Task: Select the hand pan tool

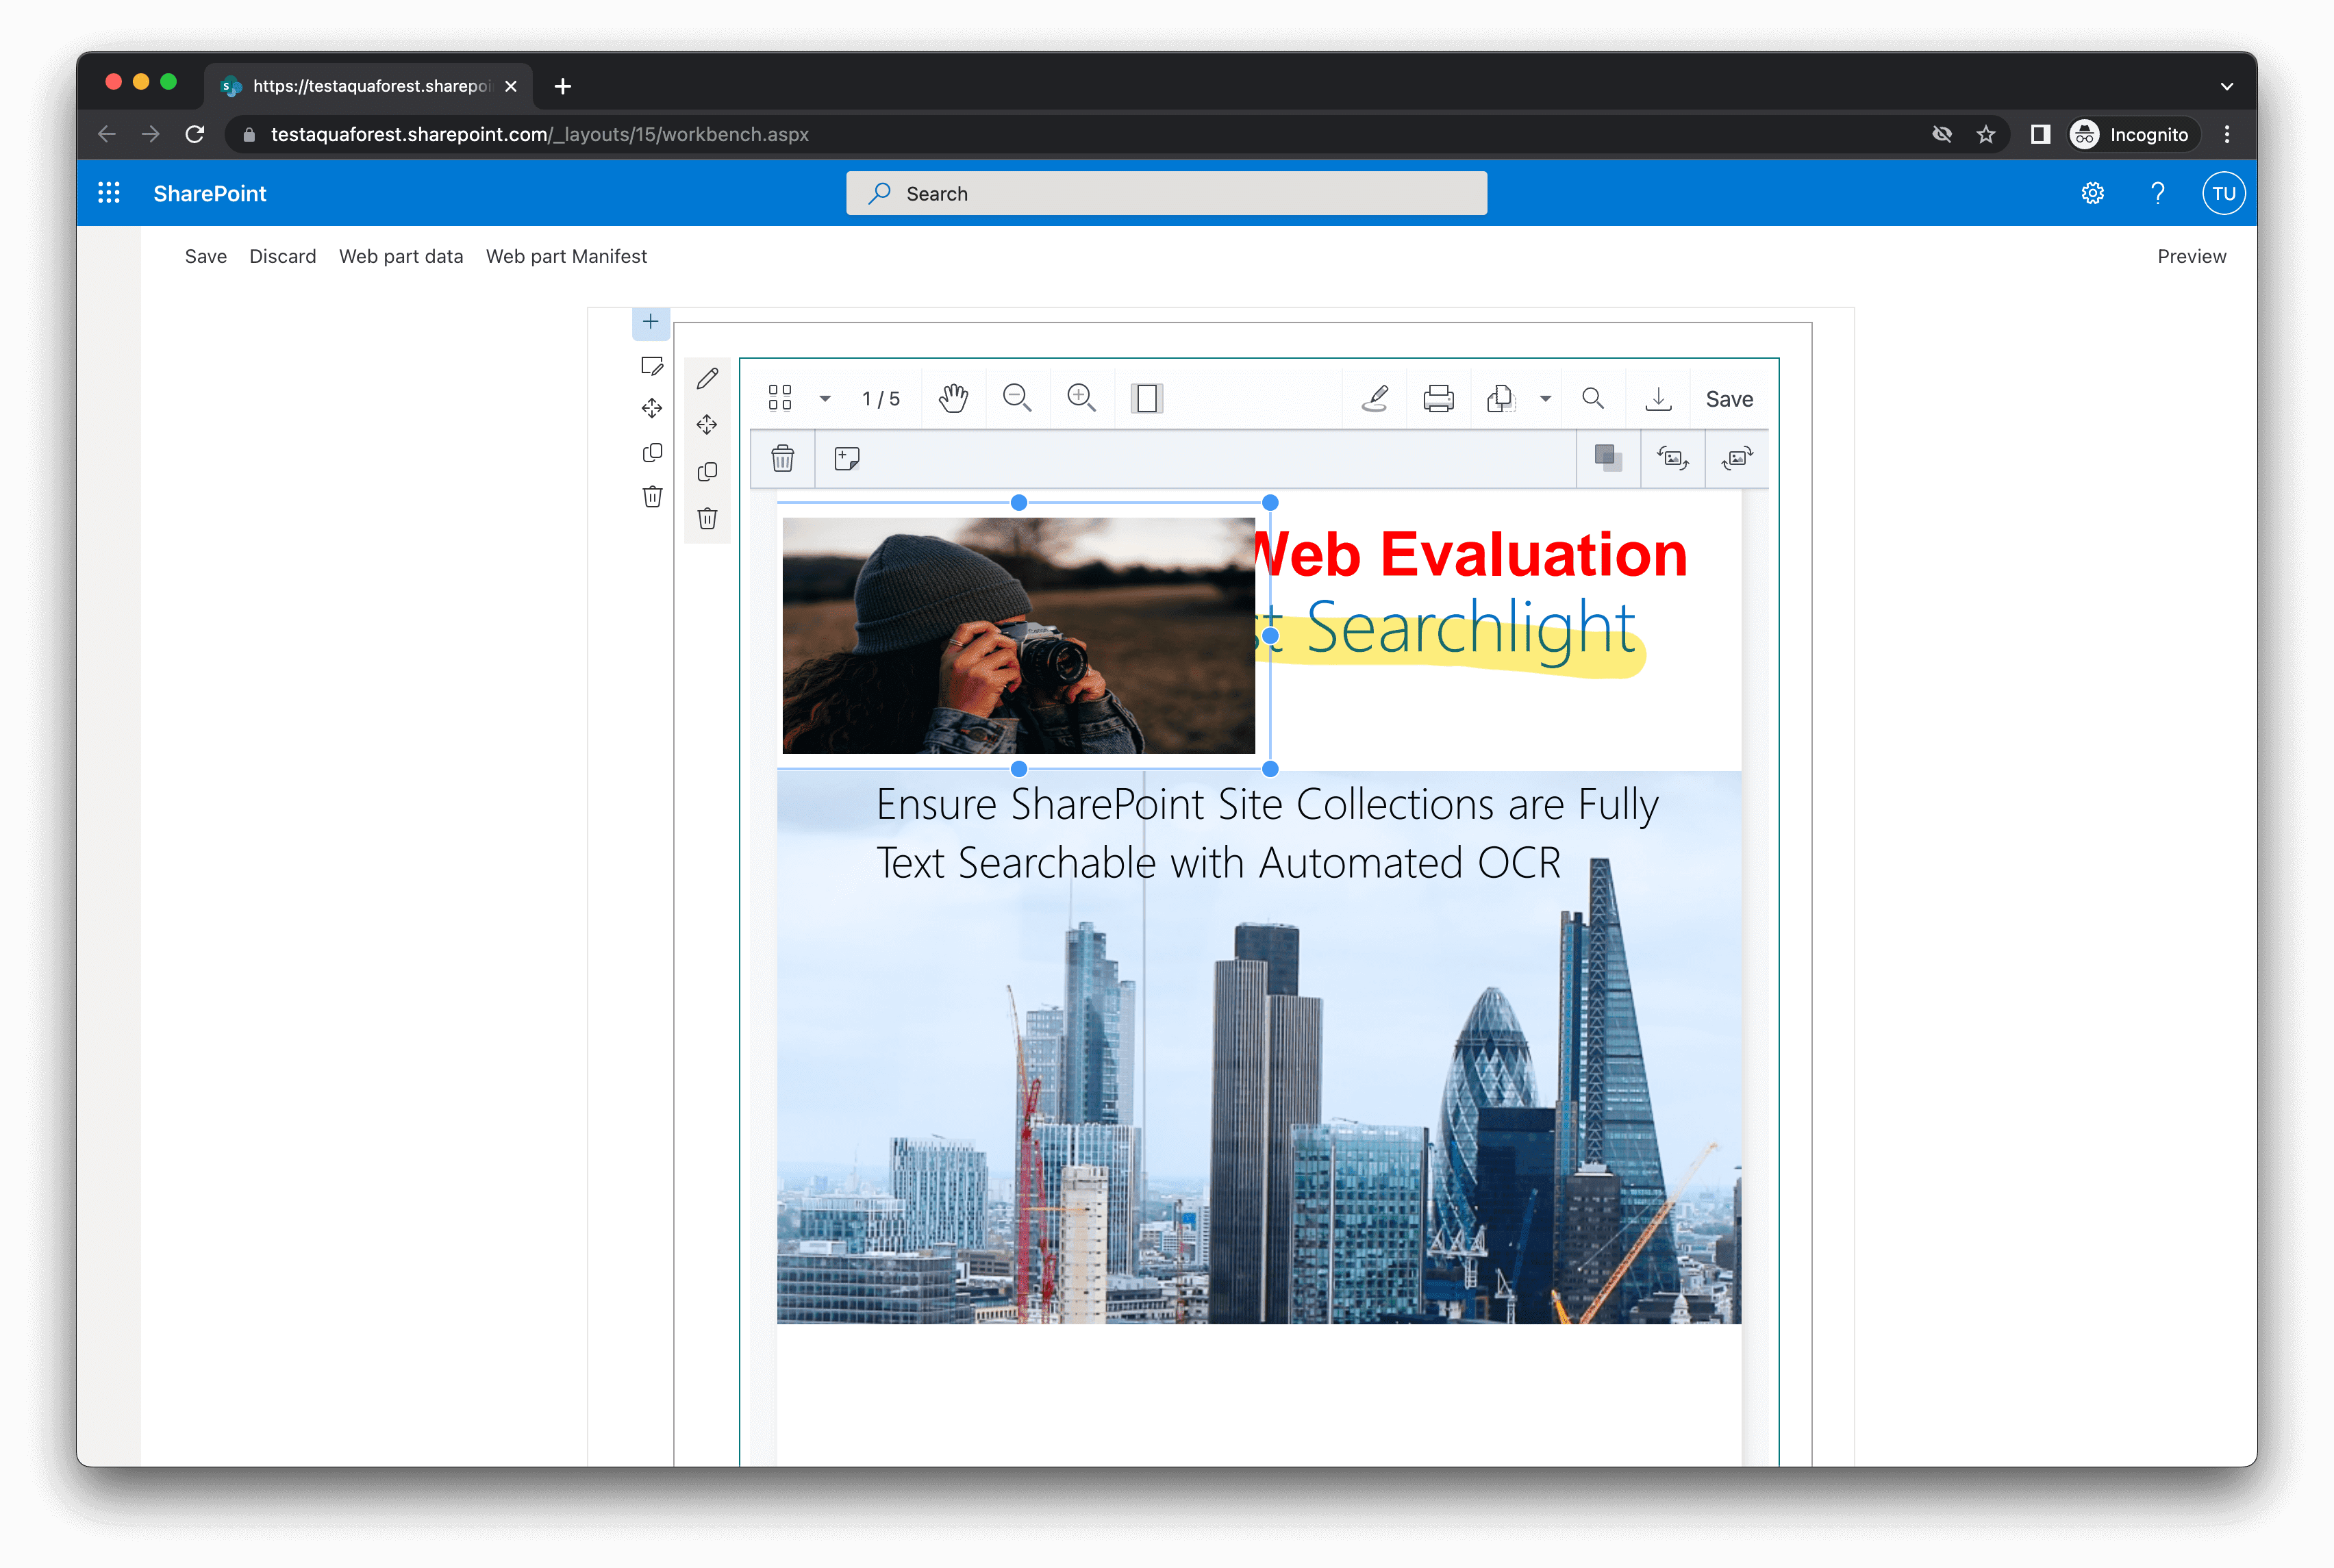Action: pos(953,398)
